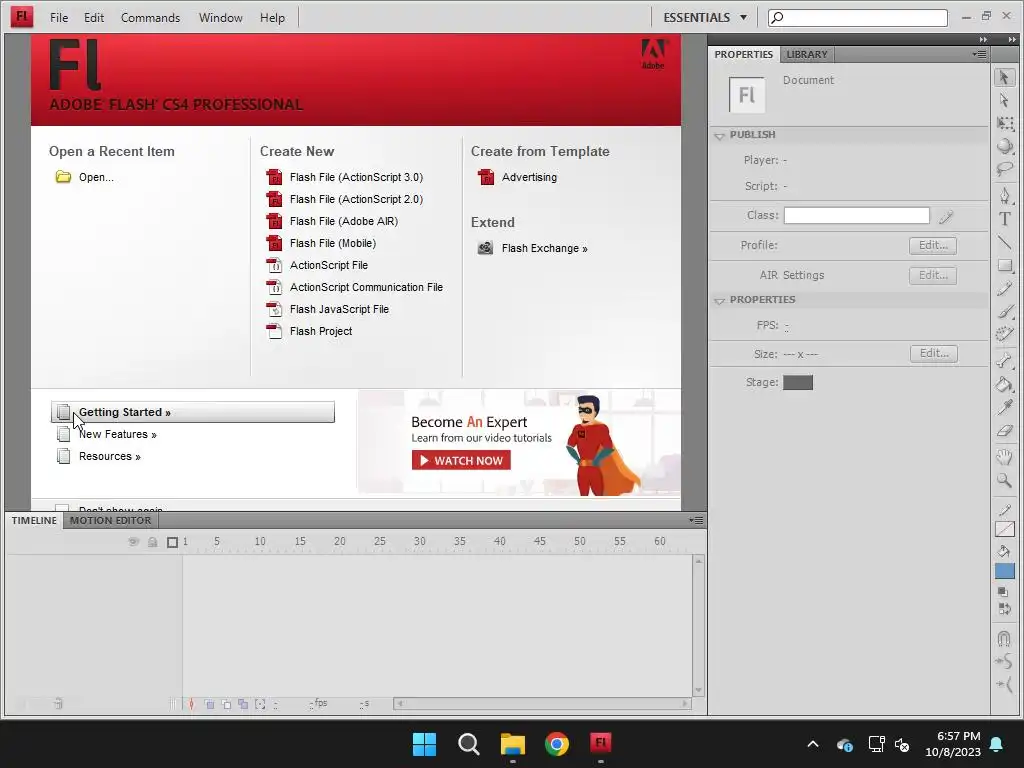Select the Pen tool
Image resolution: width=1024 pixels, height=768 pixels.
(1004, 195)
